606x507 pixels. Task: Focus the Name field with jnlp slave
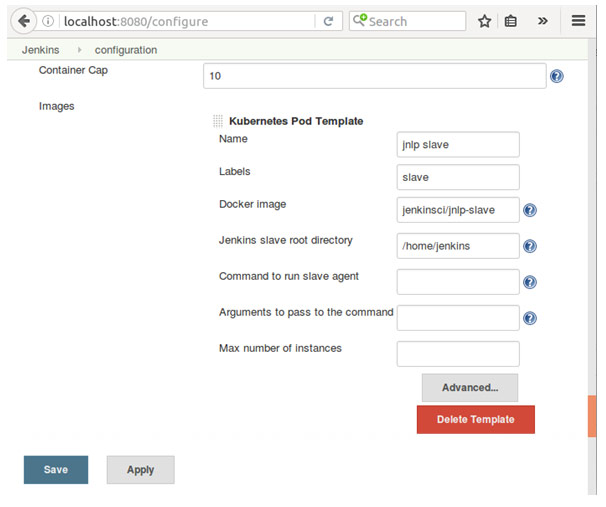pyautogui.click(x=458, y=145)
